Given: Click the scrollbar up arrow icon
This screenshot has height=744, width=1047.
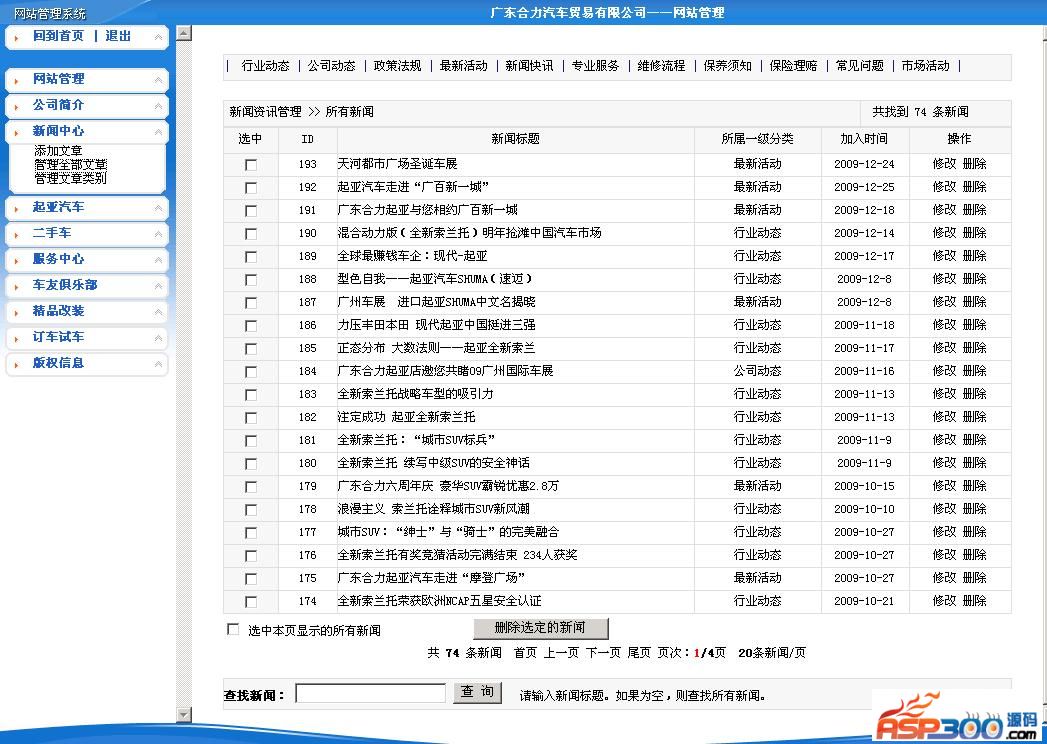Looking at the screenshot, I should [x=184, y=33].
